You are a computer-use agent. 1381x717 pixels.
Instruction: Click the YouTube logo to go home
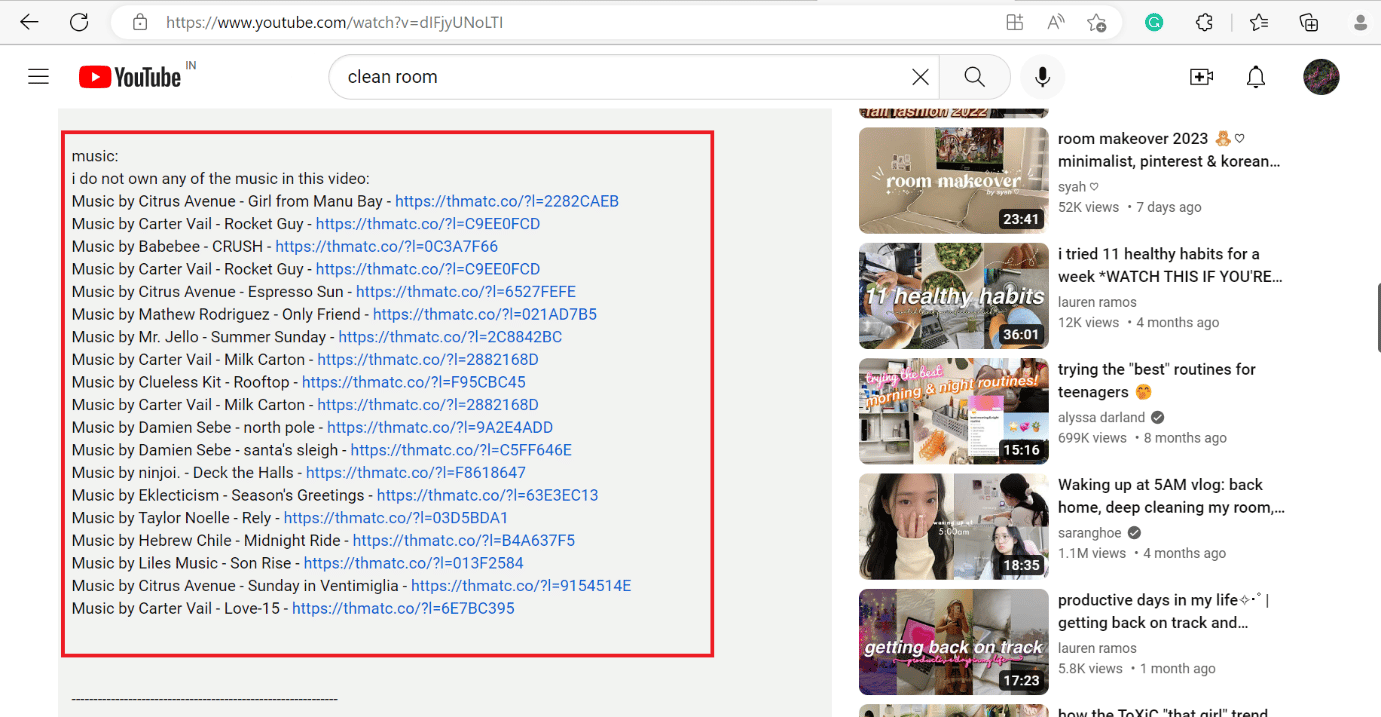131,77
